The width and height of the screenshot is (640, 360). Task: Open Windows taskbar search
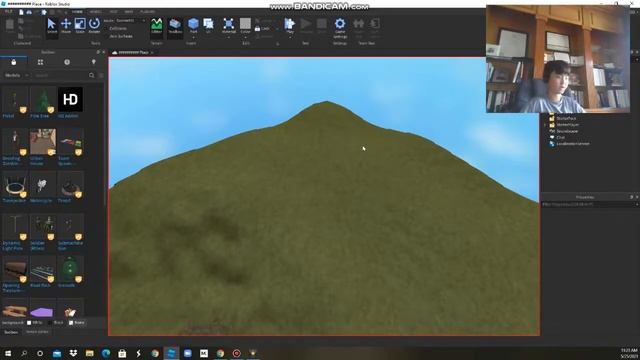24,353
